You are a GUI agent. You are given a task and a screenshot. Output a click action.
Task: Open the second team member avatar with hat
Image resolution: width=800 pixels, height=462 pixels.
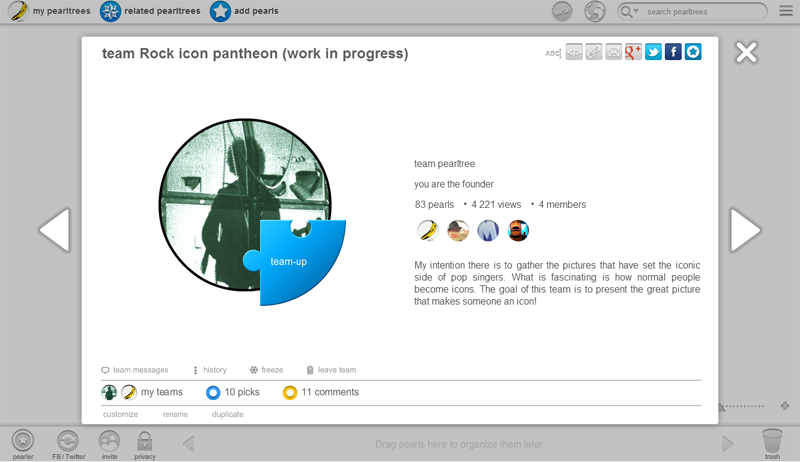point(458,230)
